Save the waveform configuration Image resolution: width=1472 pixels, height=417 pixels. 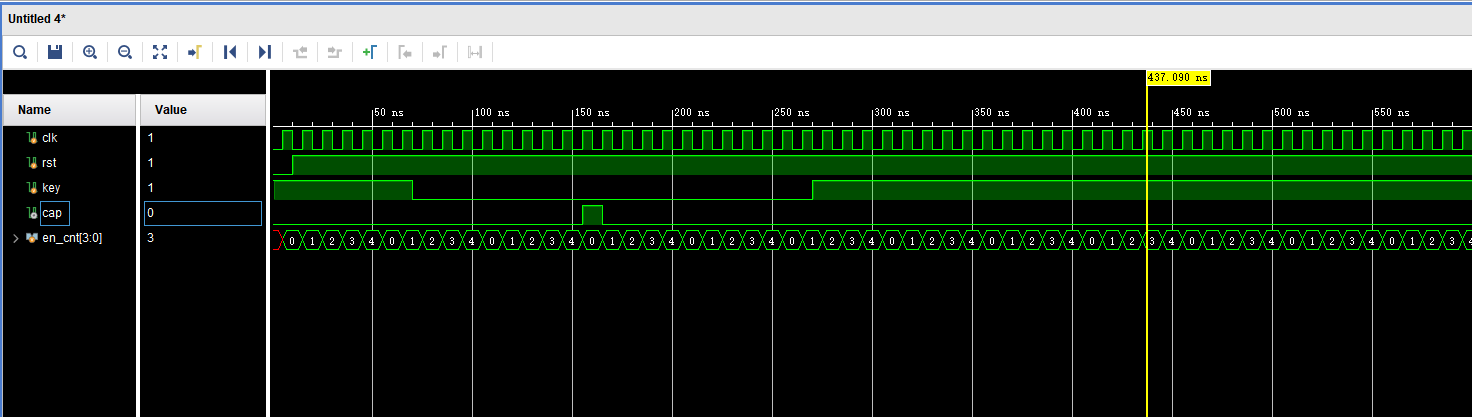click(x=55, y=52)
